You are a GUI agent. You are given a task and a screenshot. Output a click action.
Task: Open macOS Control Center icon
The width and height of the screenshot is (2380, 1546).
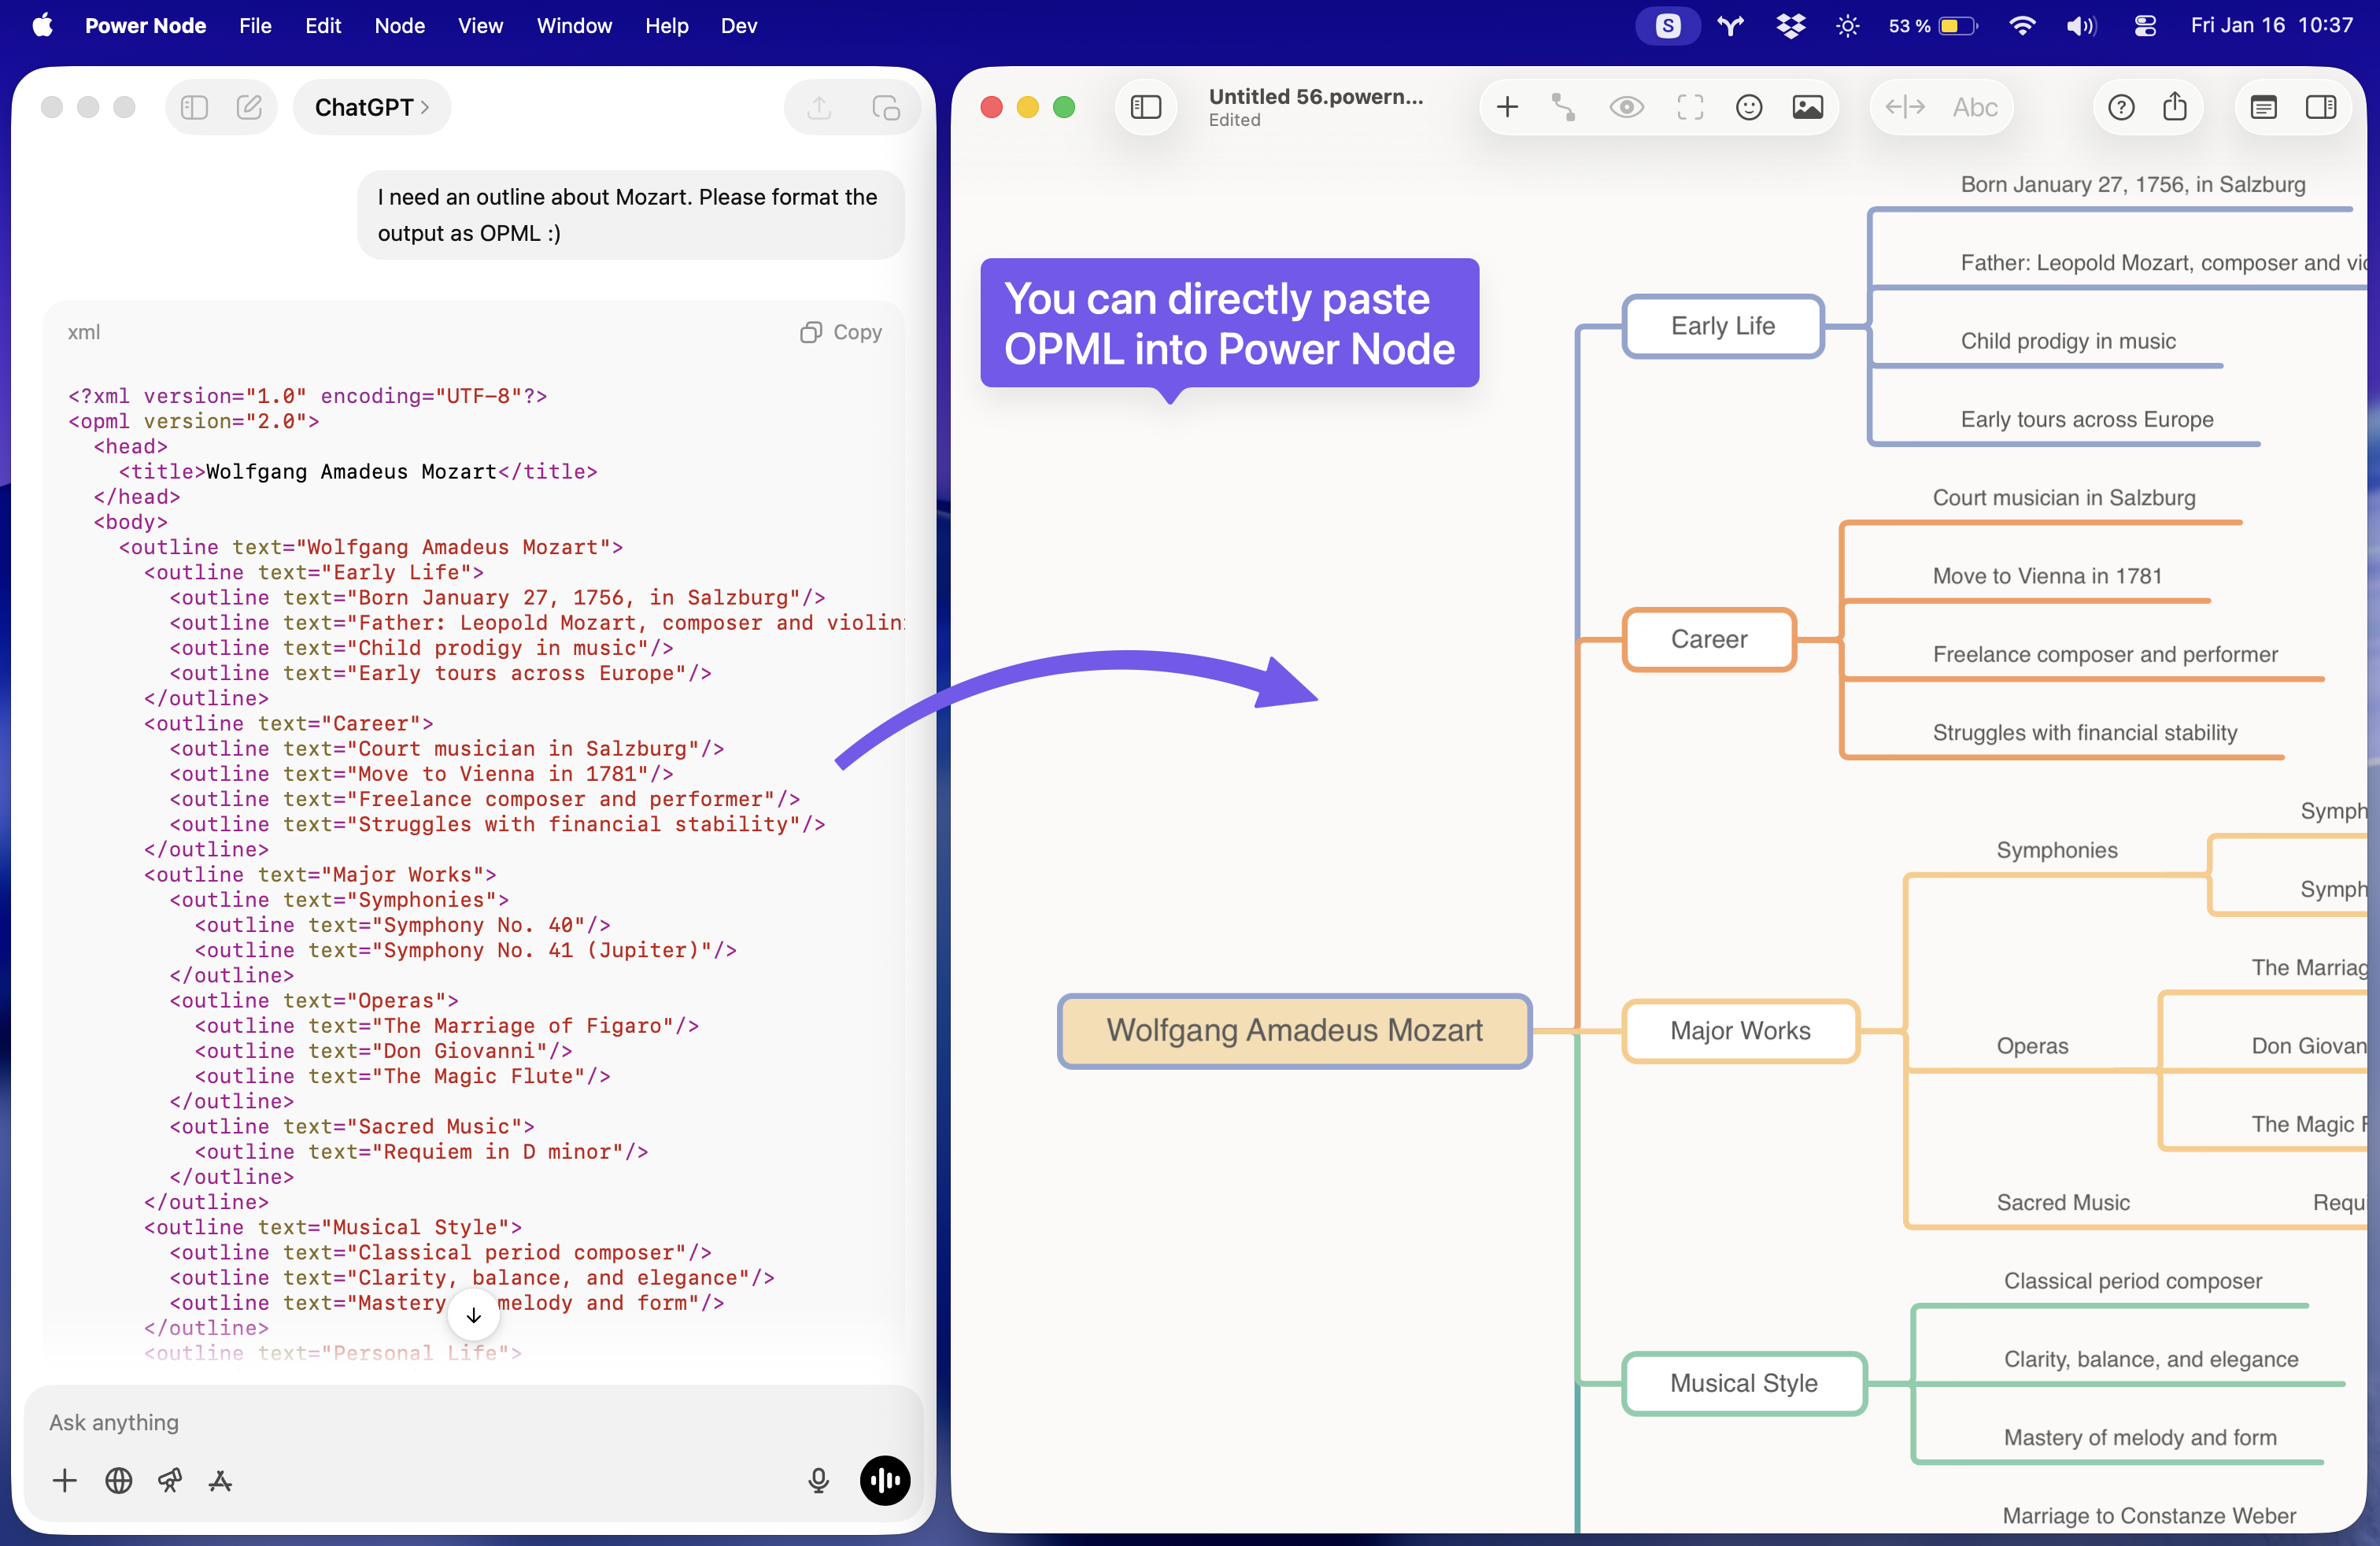pyautogui.click(x=2145, y=26)
